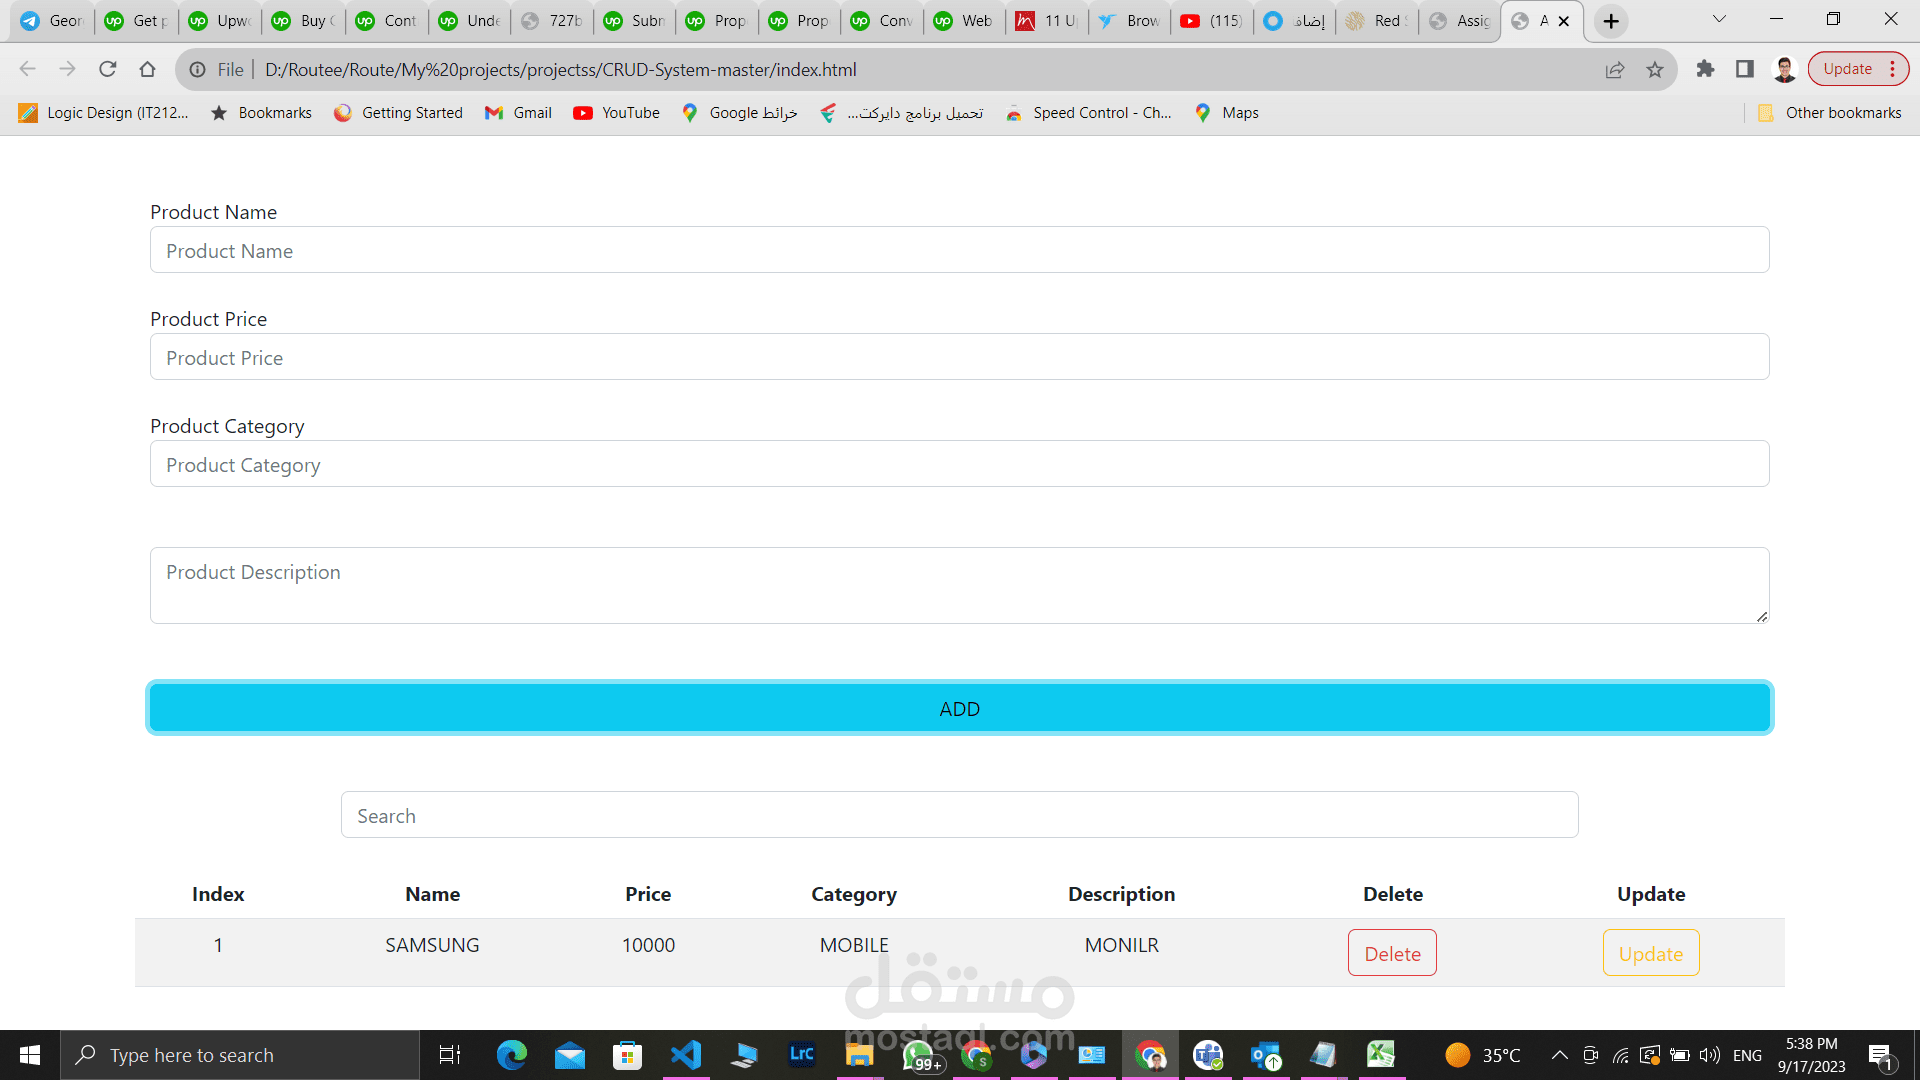
Task: Open Chrome menu via Update button
Action: pyautogui.click(x=1858, y=69)
